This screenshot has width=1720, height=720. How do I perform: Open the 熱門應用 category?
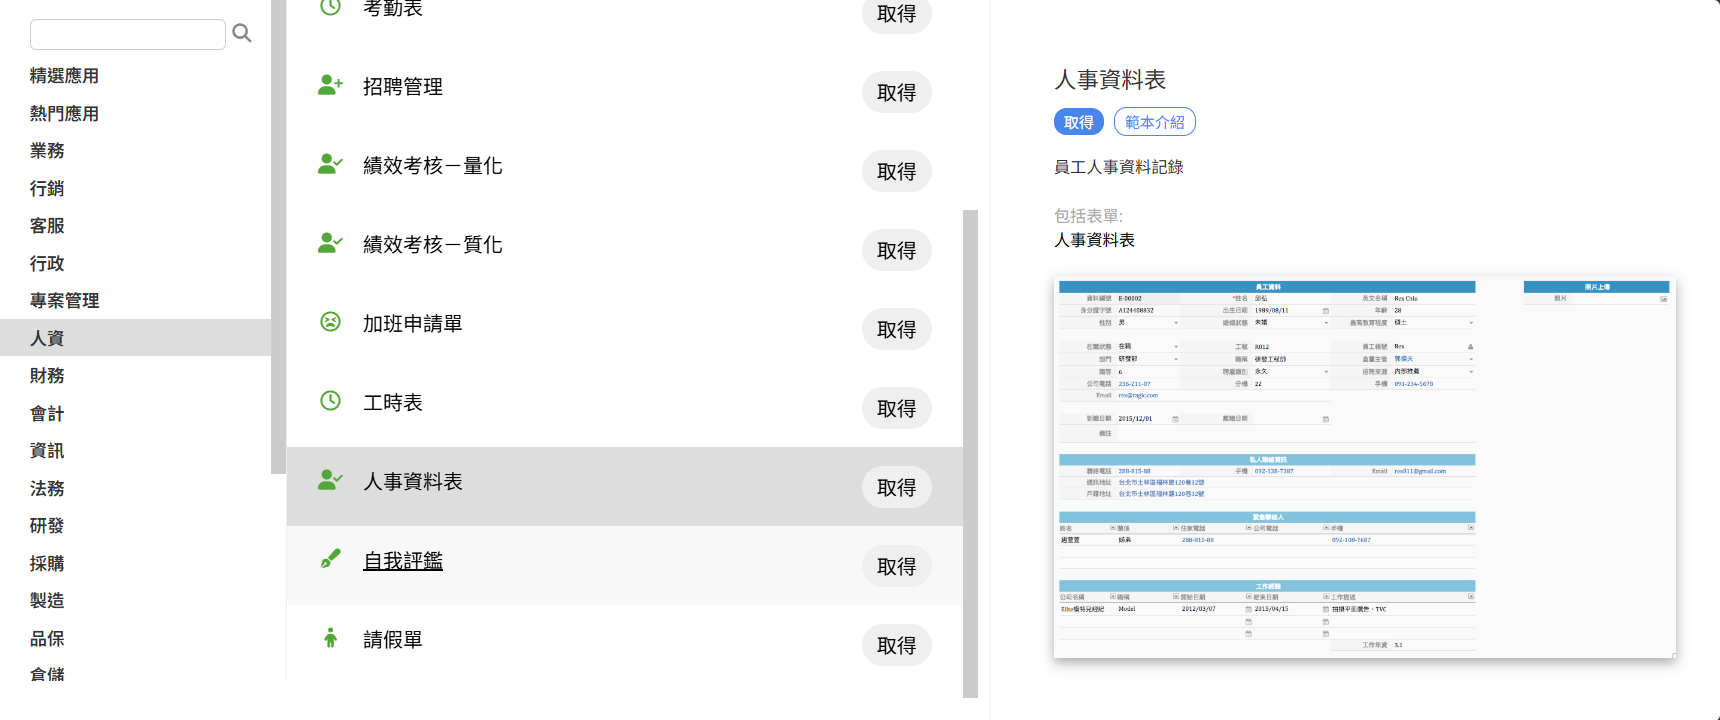pyautogui.click(x=64, y=114)
